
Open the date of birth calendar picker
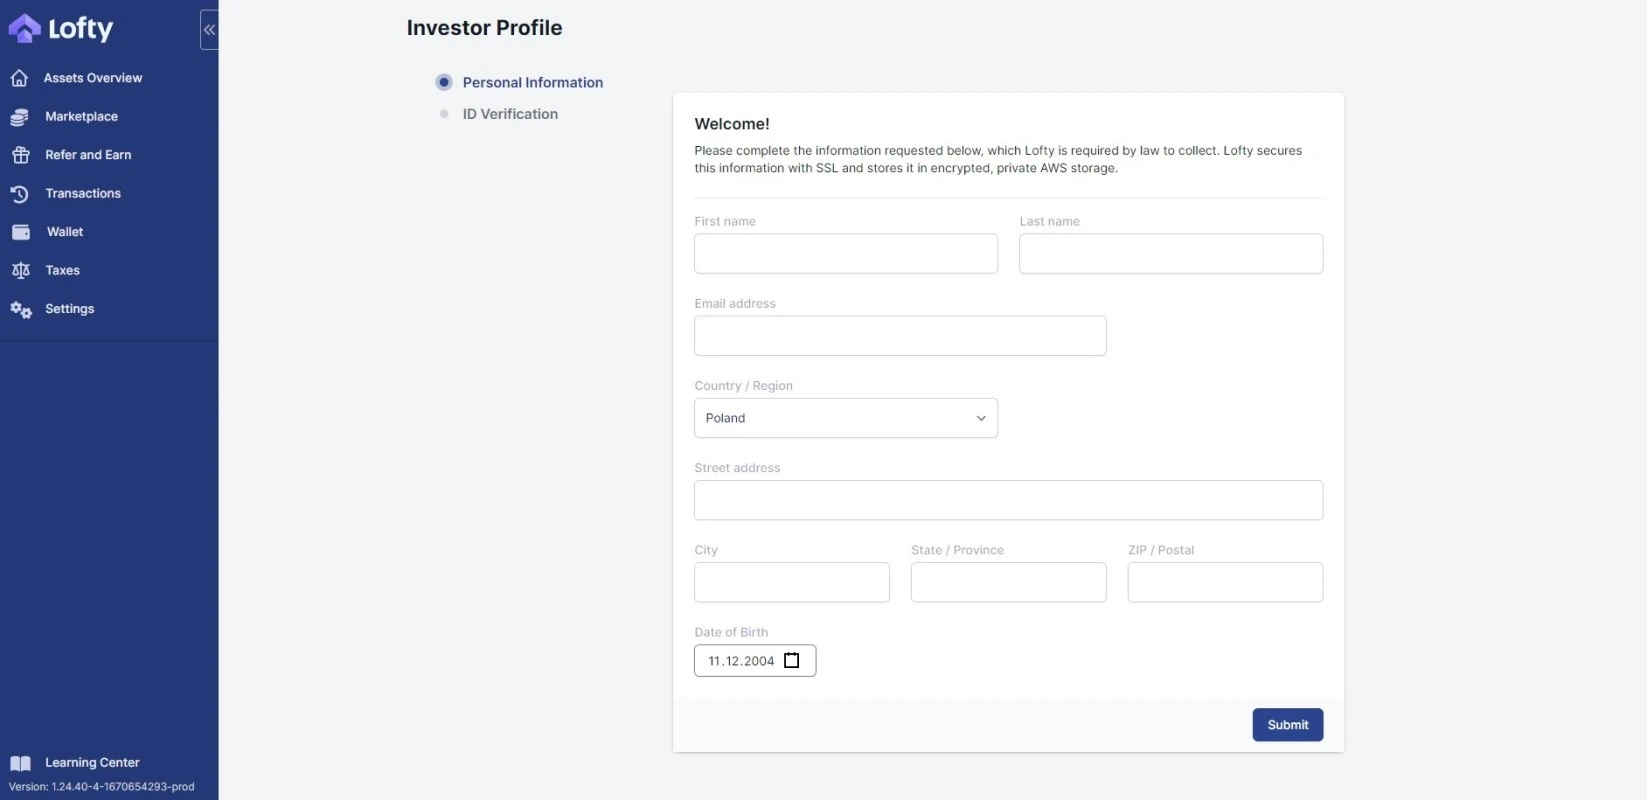click(791, 661)
